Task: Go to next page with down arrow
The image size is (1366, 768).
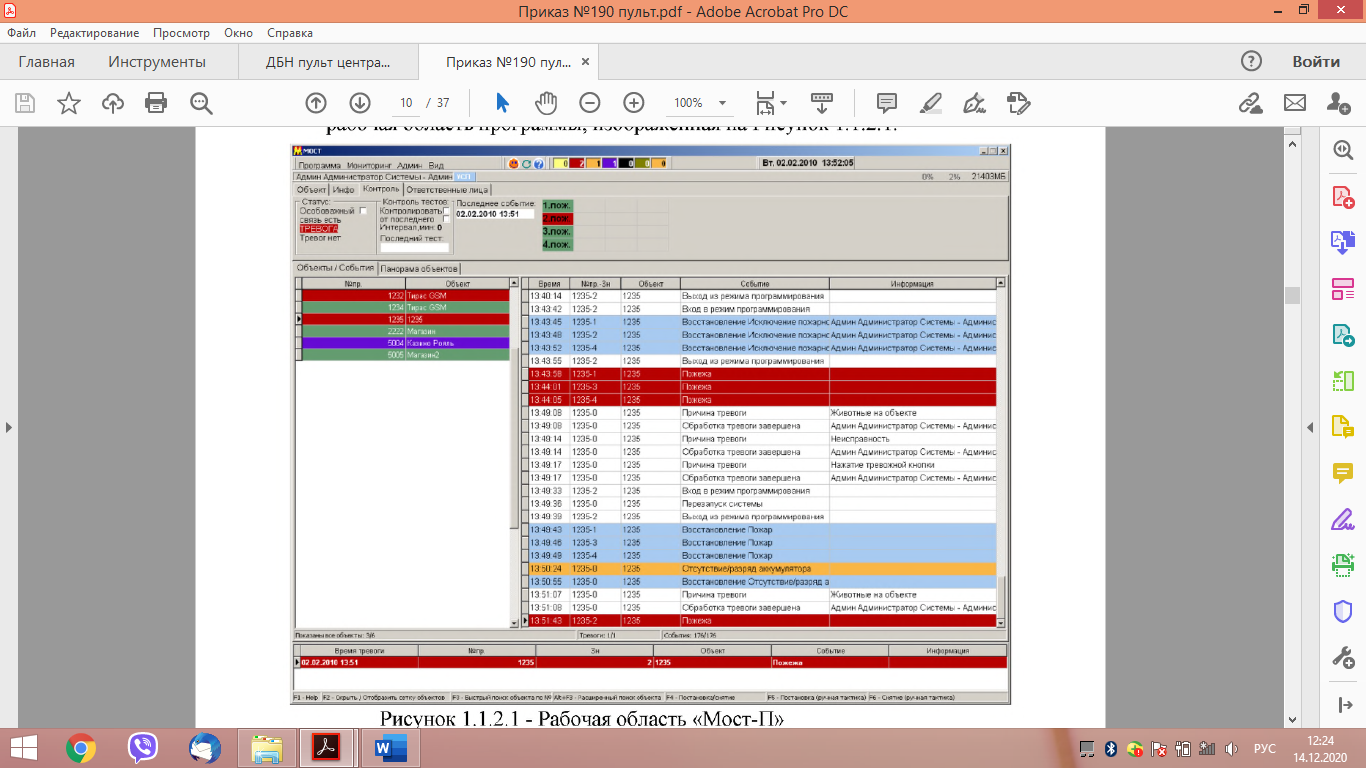Action: click(360, 102)
